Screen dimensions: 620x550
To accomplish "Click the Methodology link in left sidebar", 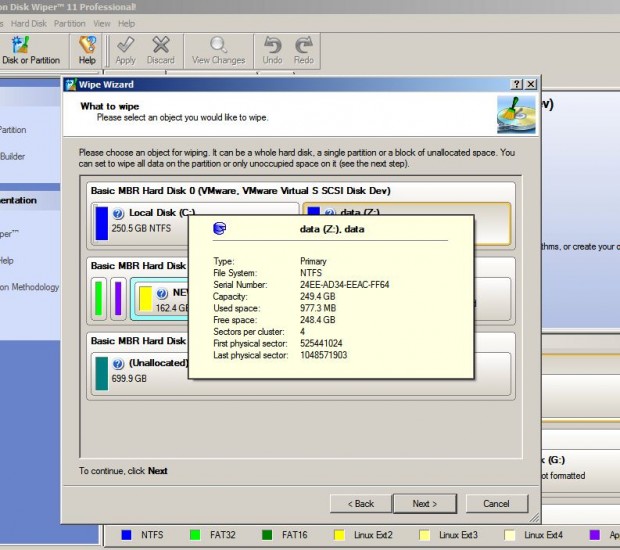I will 30,287.
